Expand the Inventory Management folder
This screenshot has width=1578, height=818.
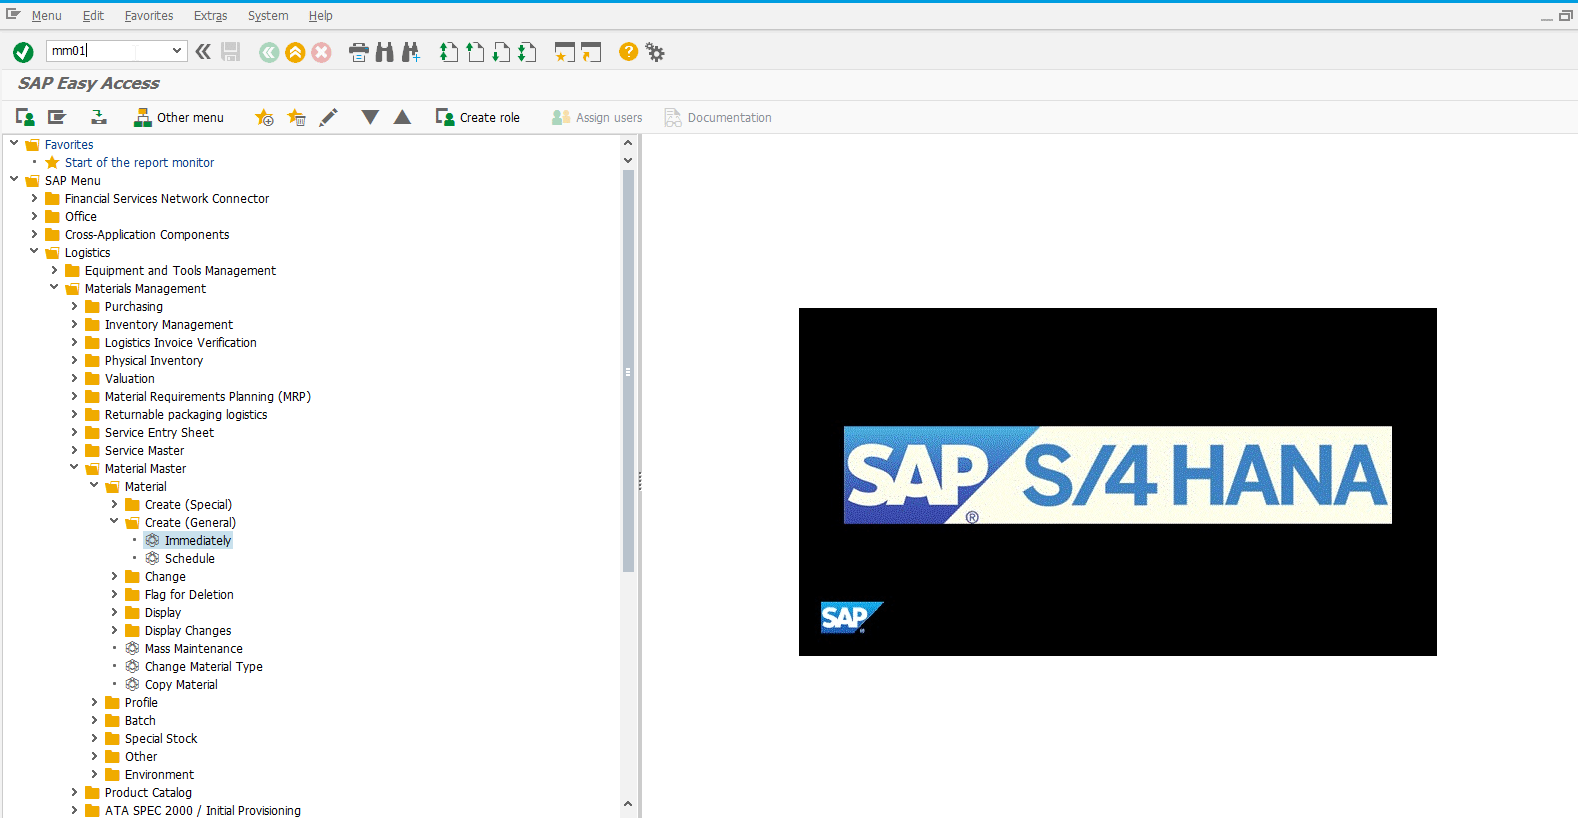coord(74,324)
